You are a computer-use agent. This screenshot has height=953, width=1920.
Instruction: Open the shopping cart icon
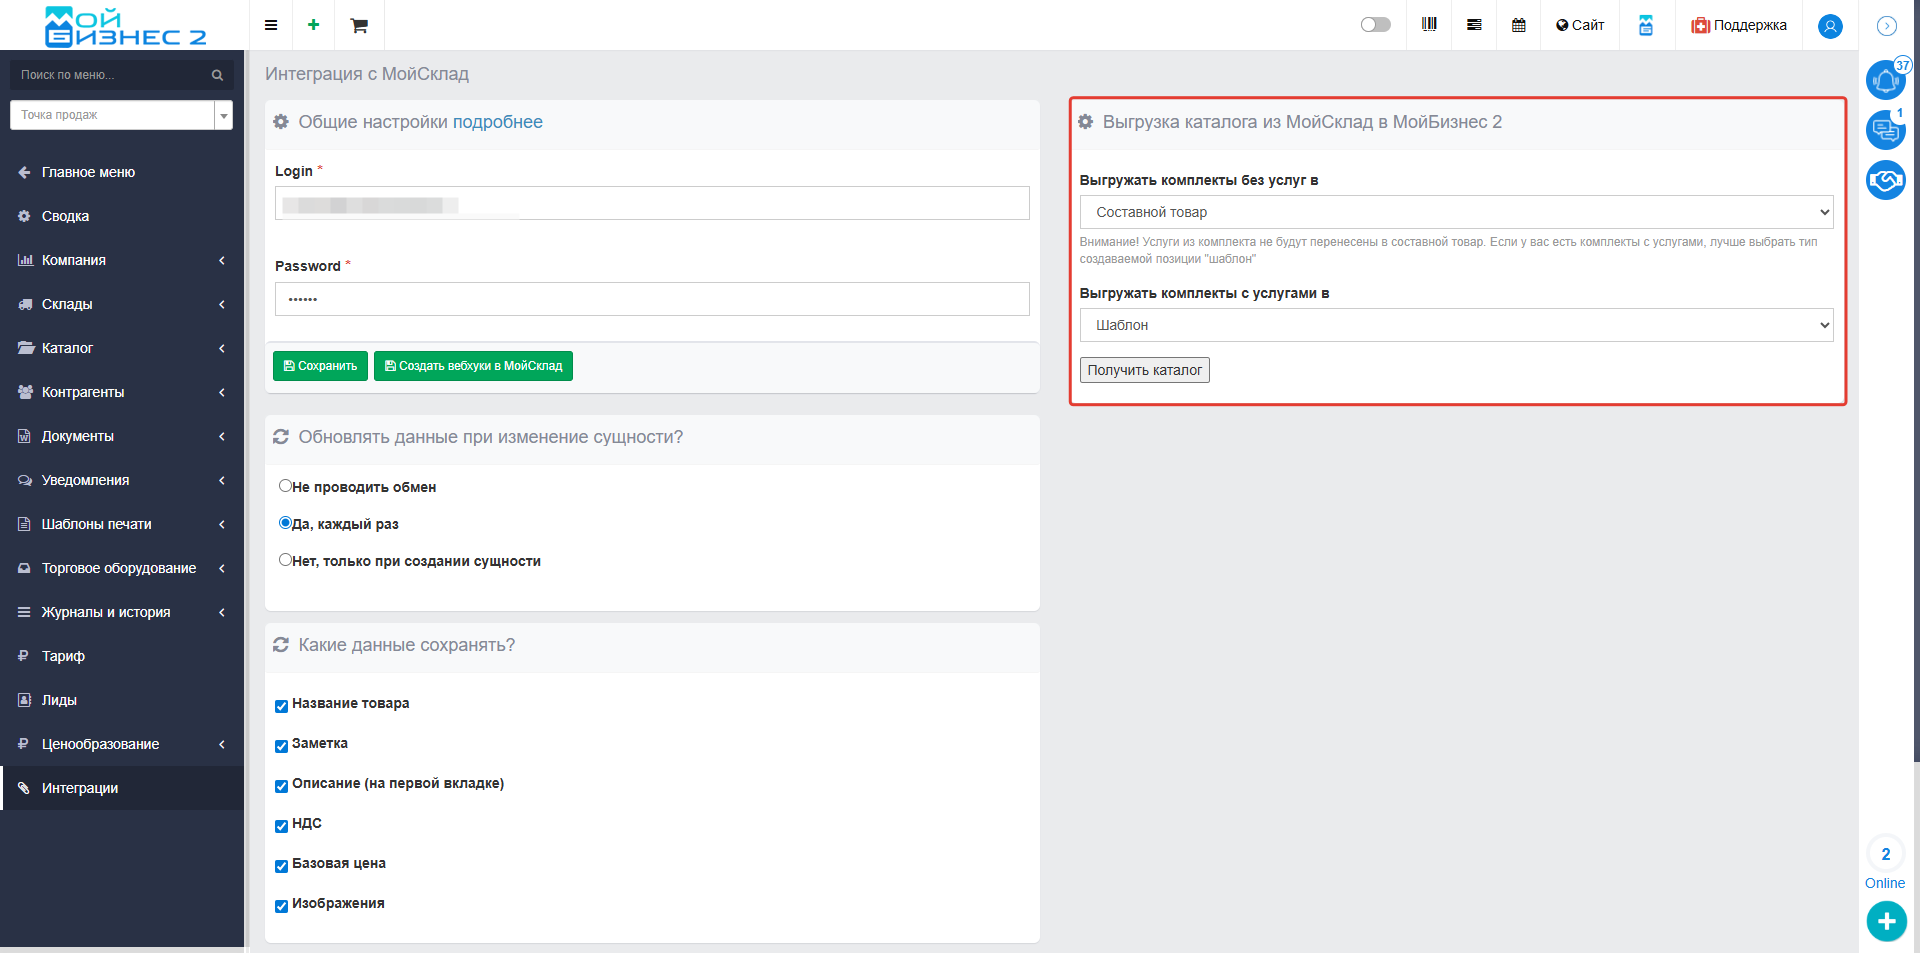click(359, 26)
